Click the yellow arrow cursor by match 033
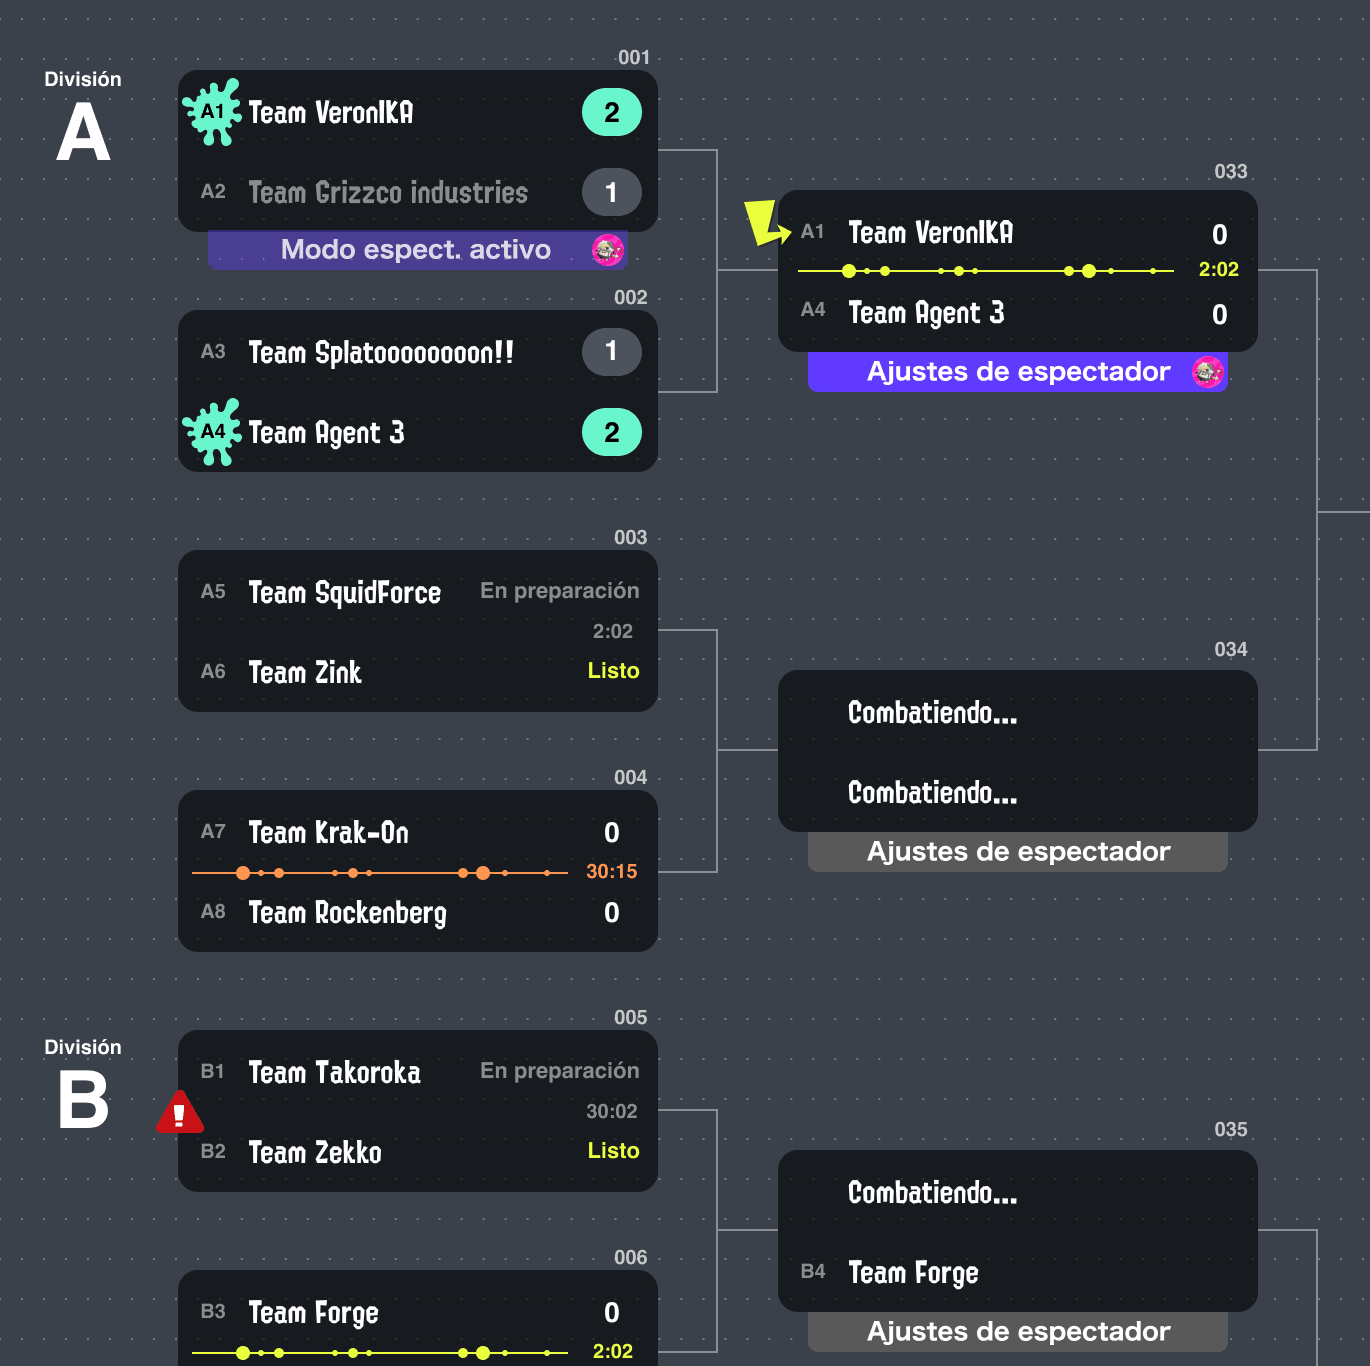This screenshot has width=1370, height=1366. pyautogui.click(x=767, y=222)
